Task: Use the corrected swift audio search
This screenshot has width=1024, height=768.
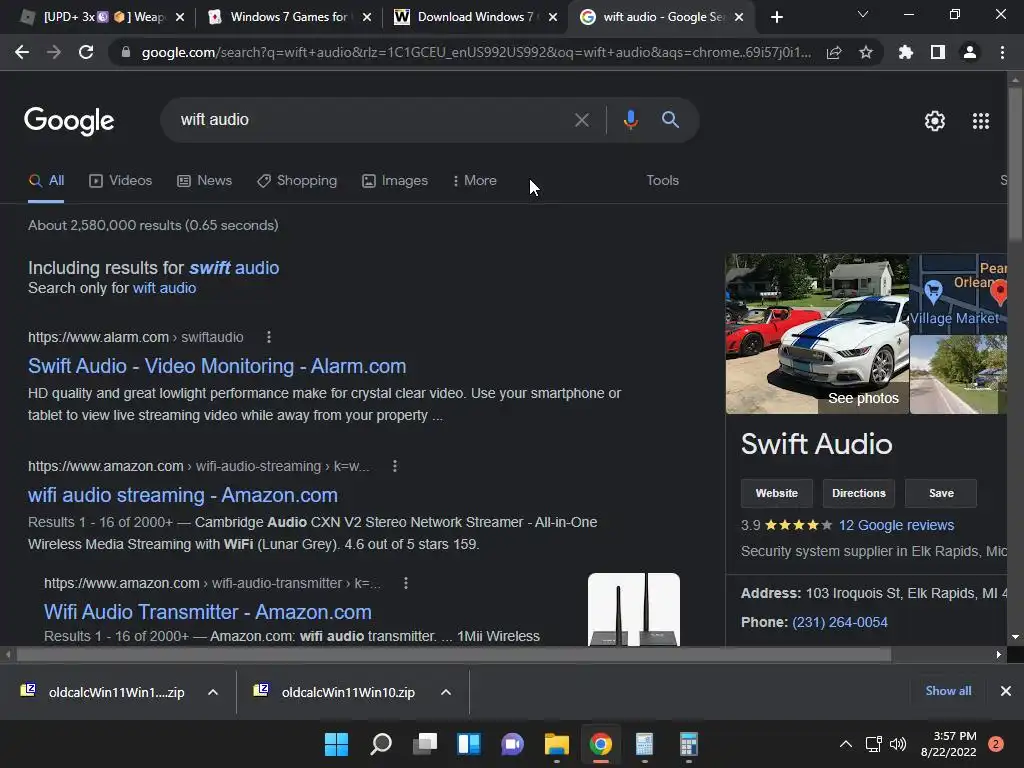Action: [234, 268]
